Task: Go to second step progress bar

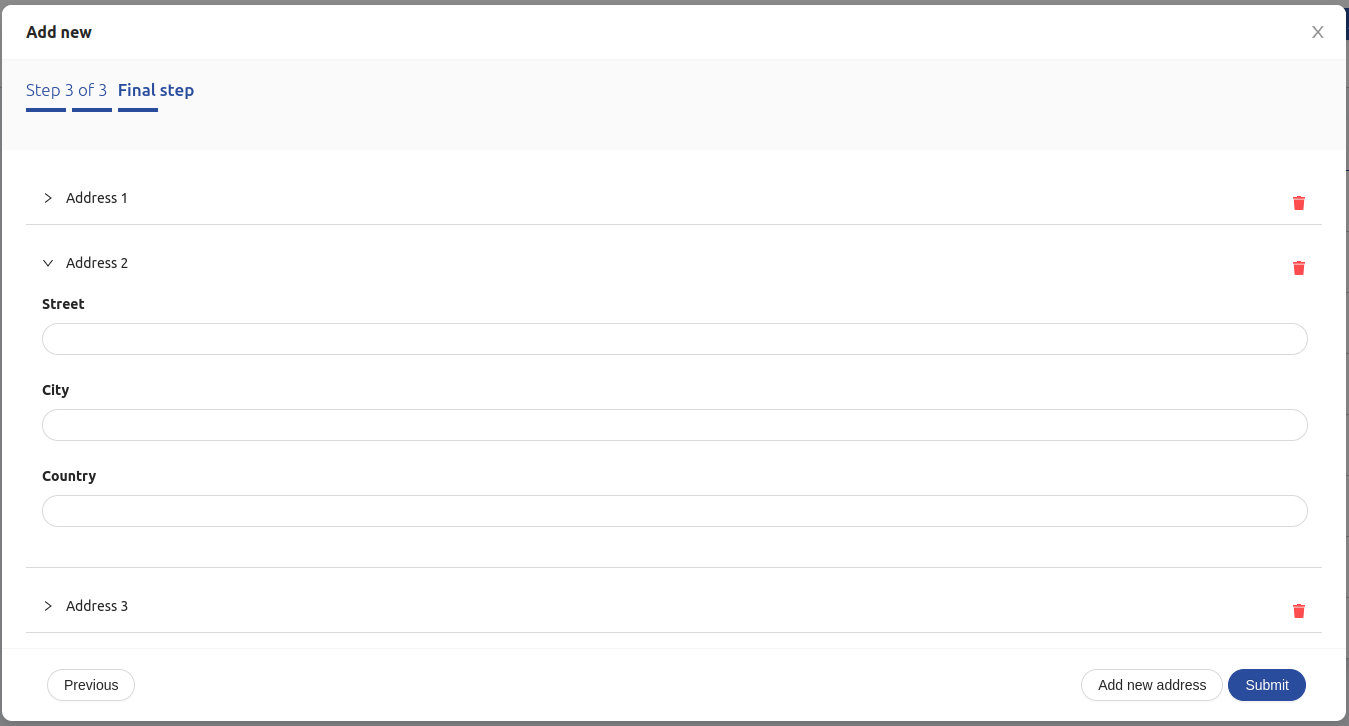Action: (92, 110)
